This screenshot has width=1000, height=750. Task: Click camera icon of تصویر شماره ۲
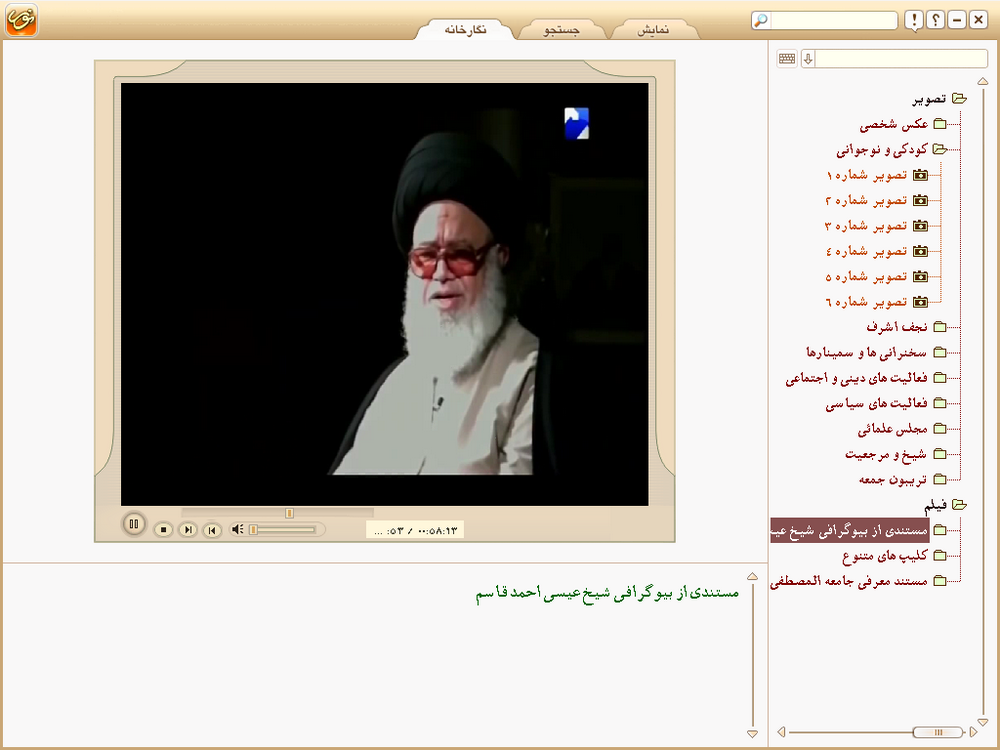click(920, 200)
